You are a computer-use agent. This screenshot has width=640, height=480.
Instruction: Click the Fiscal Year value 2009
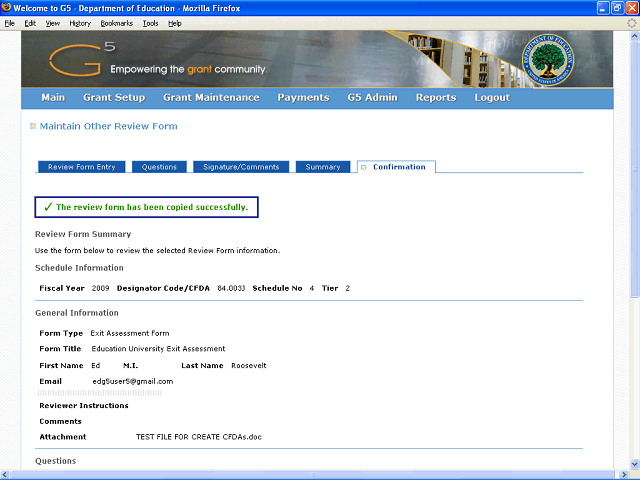point(100,288)
